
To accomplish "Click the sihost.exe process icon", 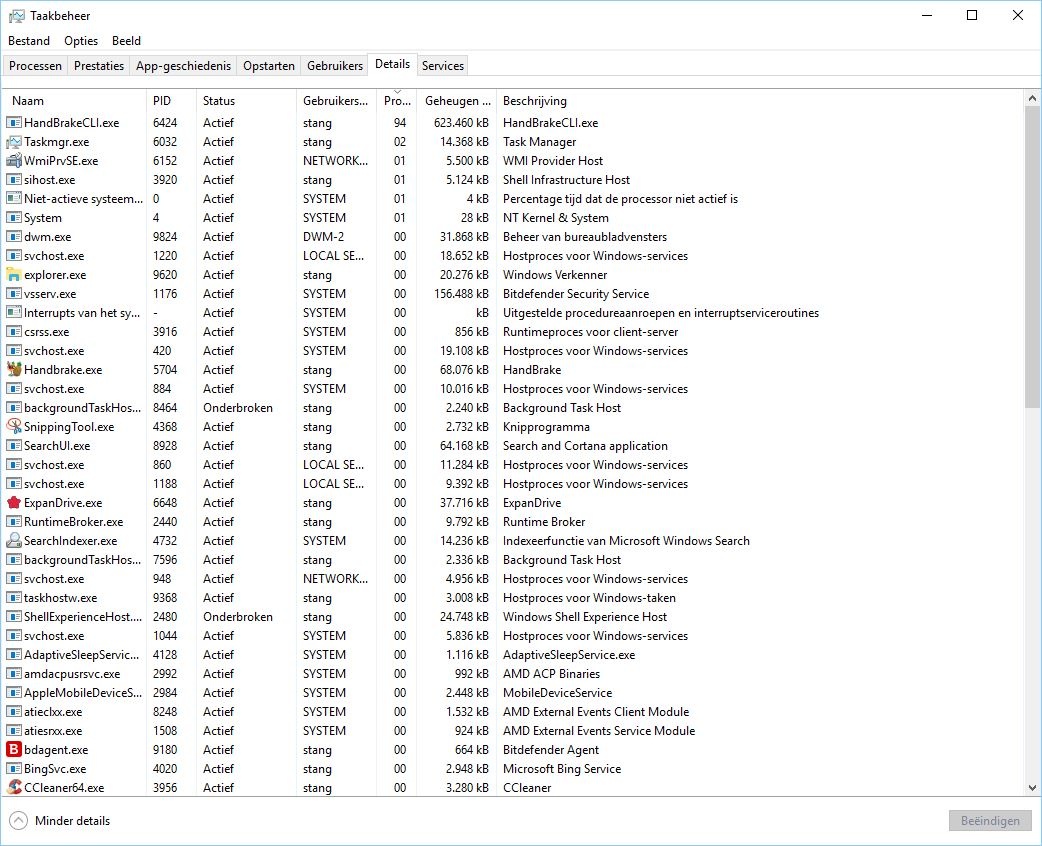I will click(x=13, y=179).
